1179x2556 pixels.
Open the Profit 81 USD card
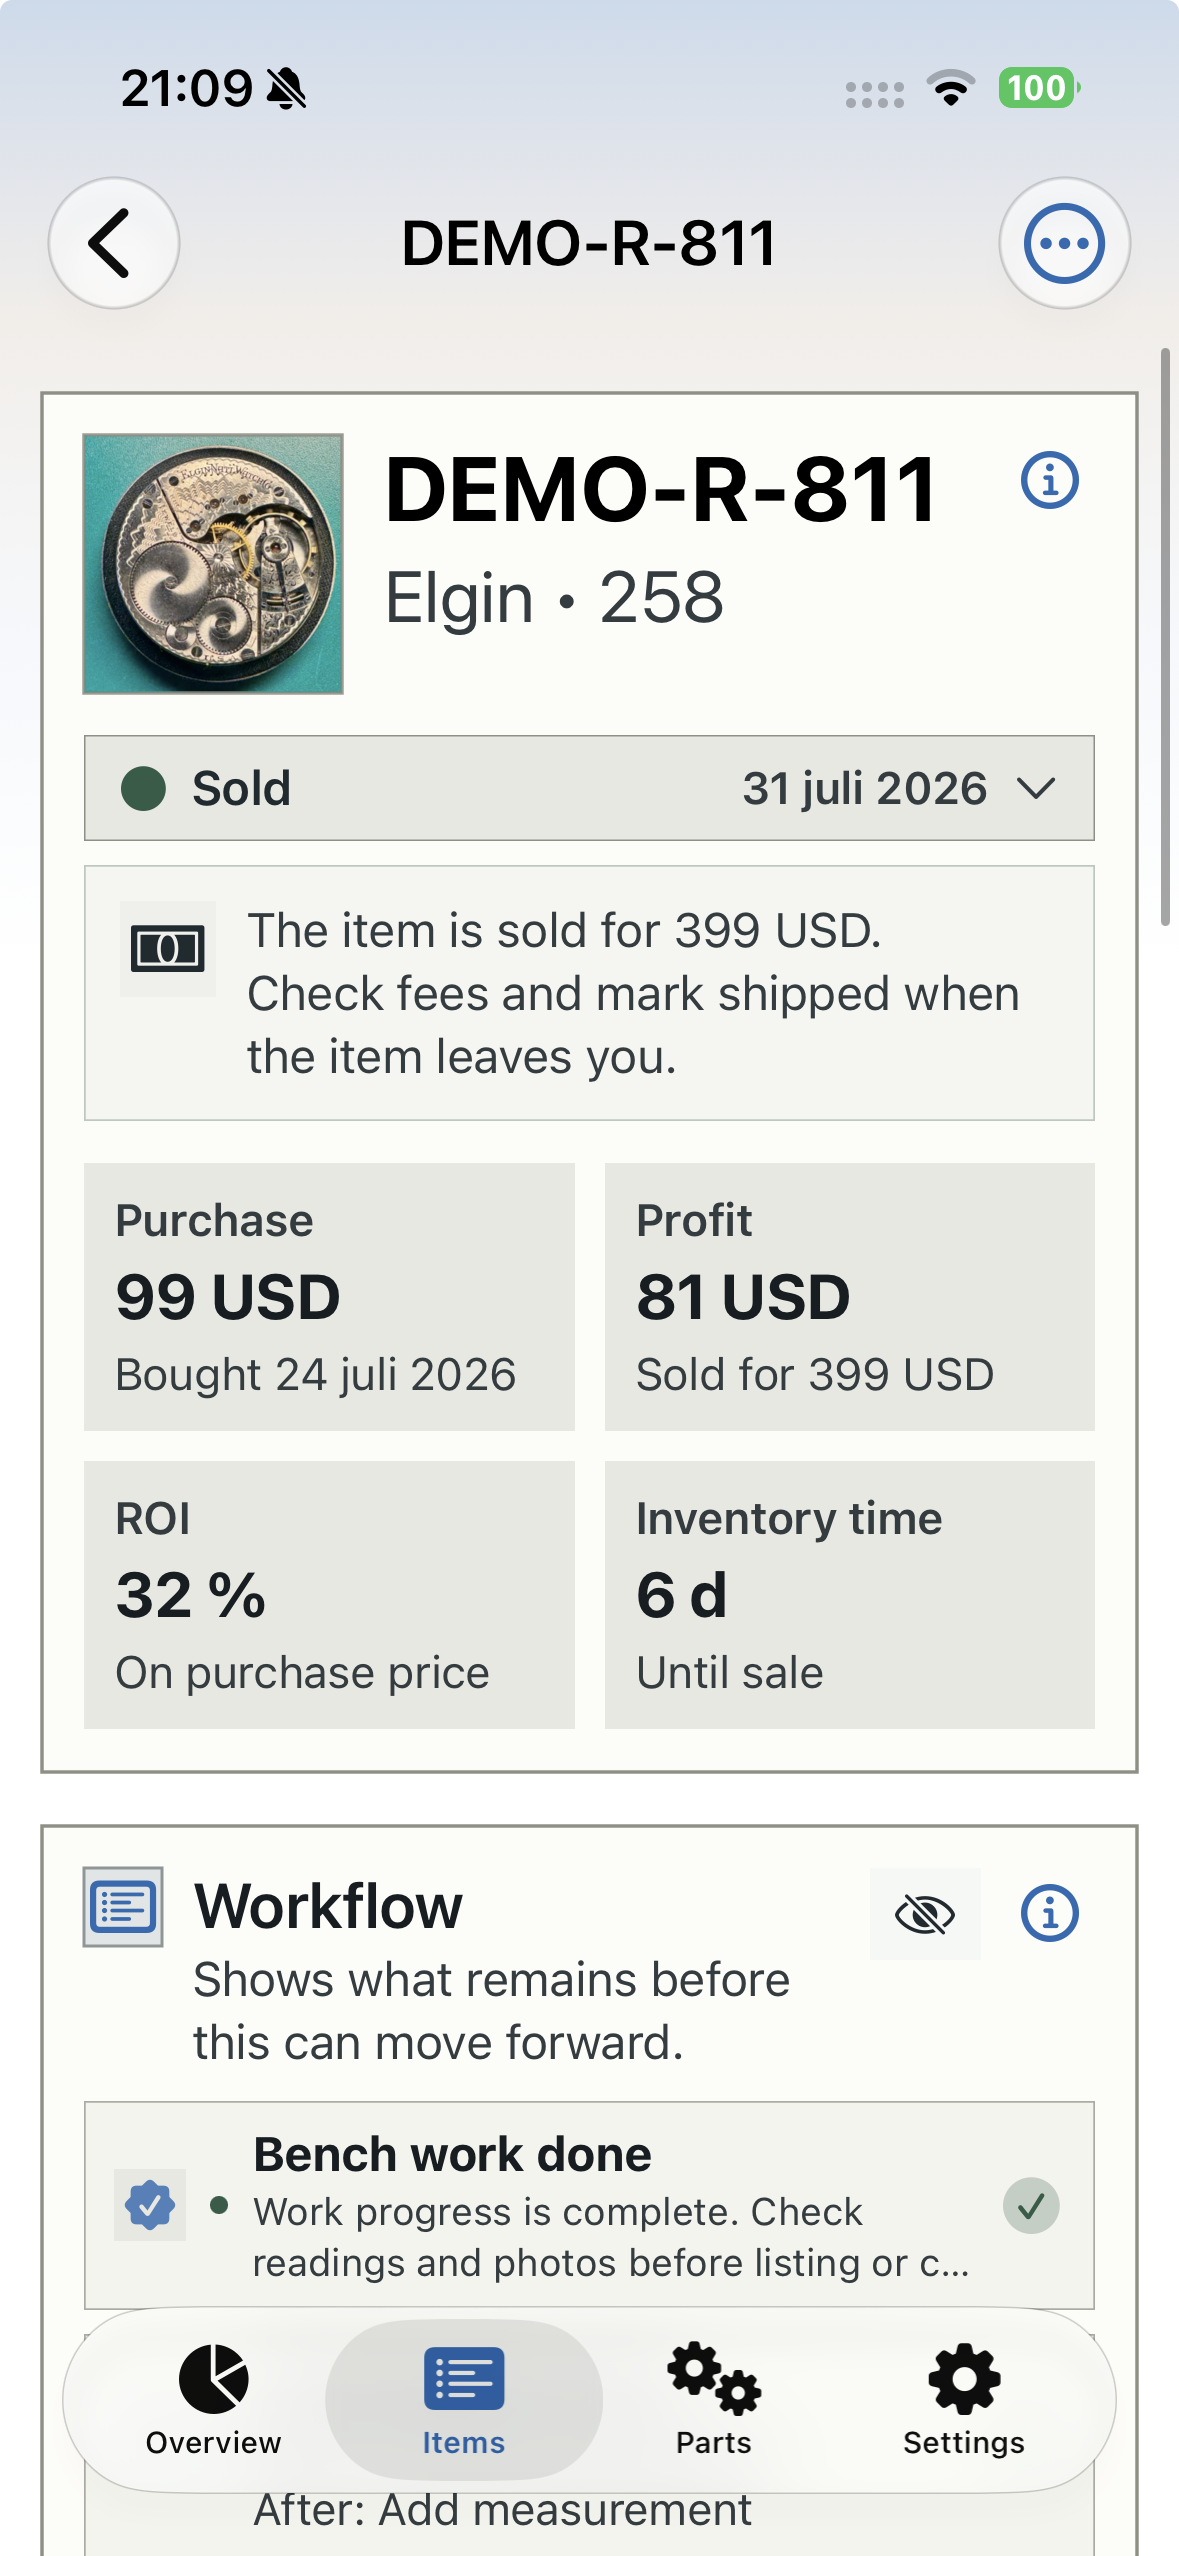click(x=849, y=1296)
